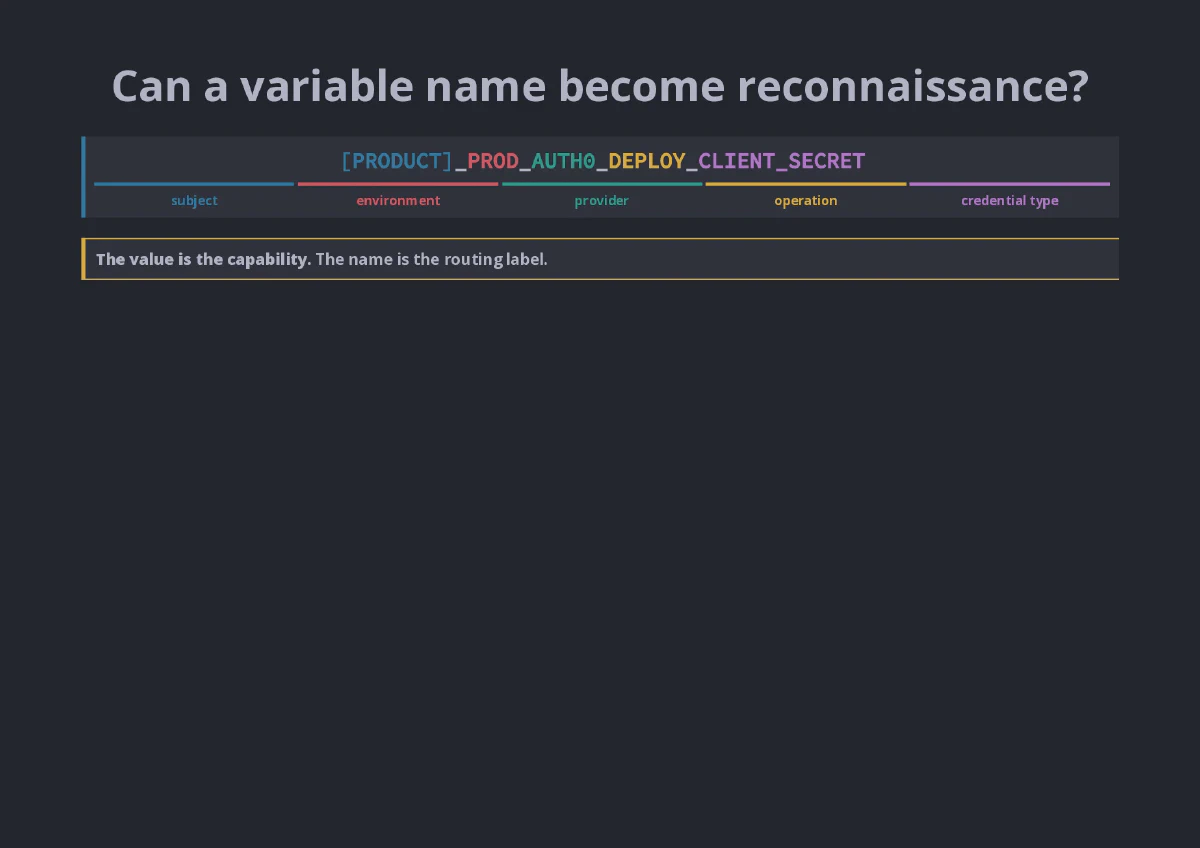The height and width of the screenshot is (848, 1200).
Task: Click the purple underline above credential type
Action: tap(1010, 184)
